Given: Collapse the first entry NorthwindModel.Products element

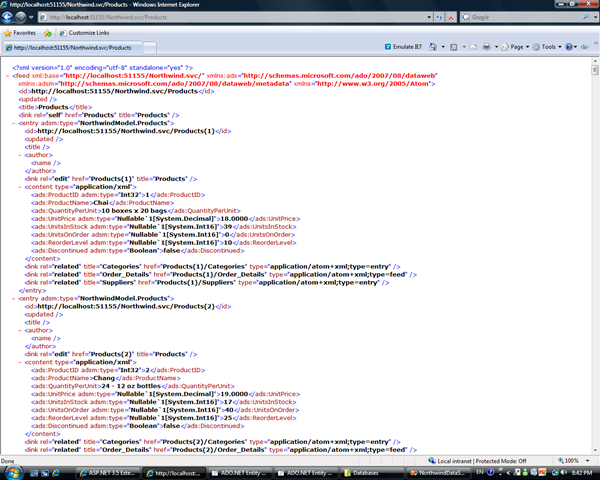Looking at the screenshot, I should click(14, 123).
